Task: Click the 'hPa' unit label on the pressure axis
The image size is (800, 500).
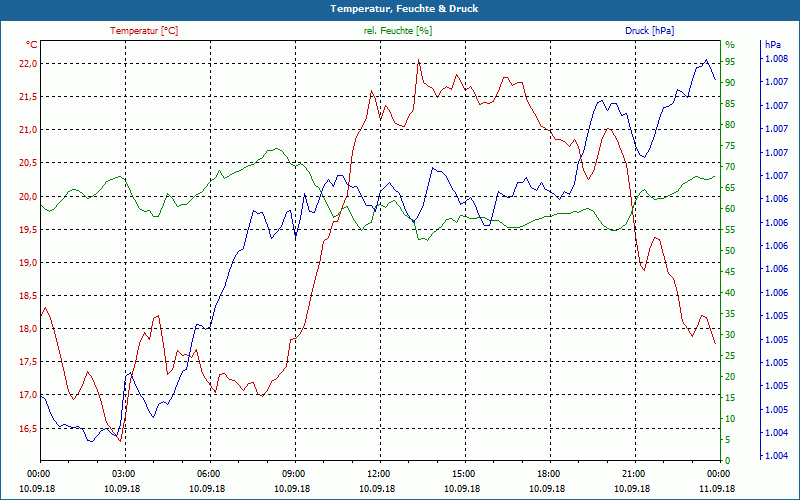Action: pyautogui.click(x=773, y=45)
